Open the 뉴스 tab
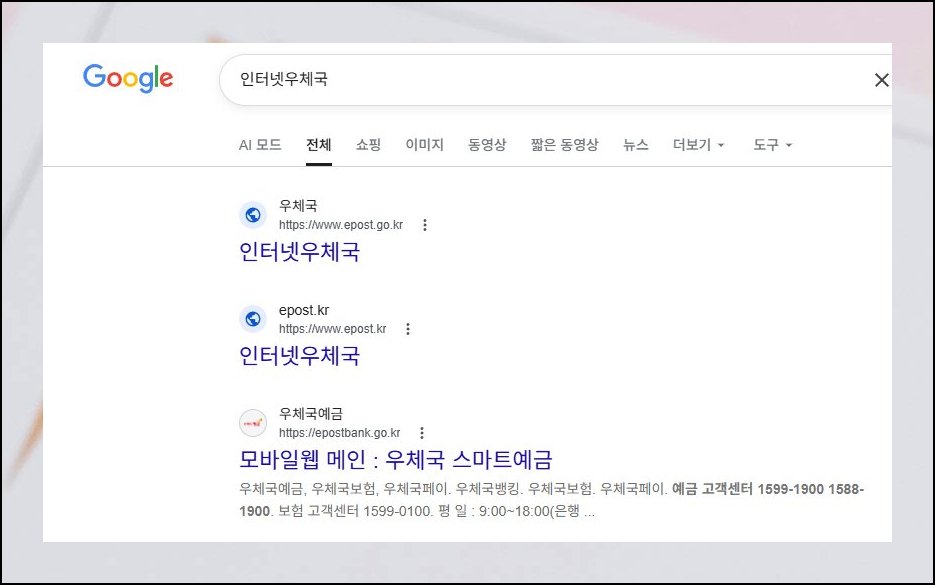The height and width of the screenshot is (585, 935). [636, 145]
